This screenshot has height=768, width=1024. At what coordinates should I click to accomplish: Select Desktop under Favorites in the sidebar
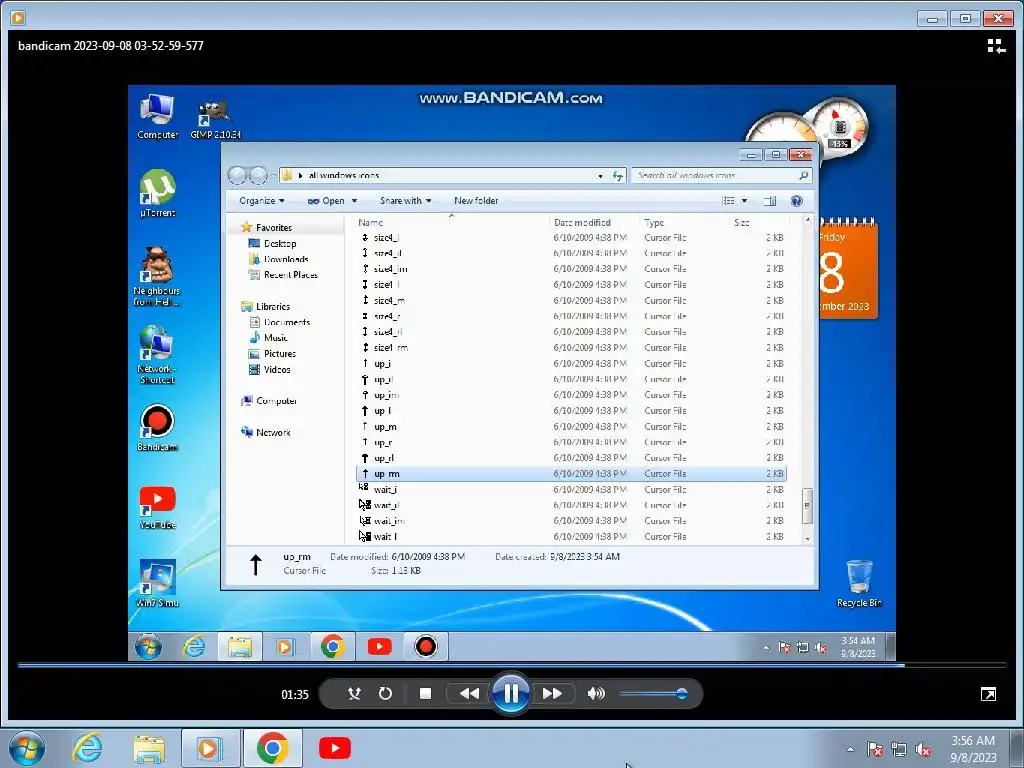point(272,243)
